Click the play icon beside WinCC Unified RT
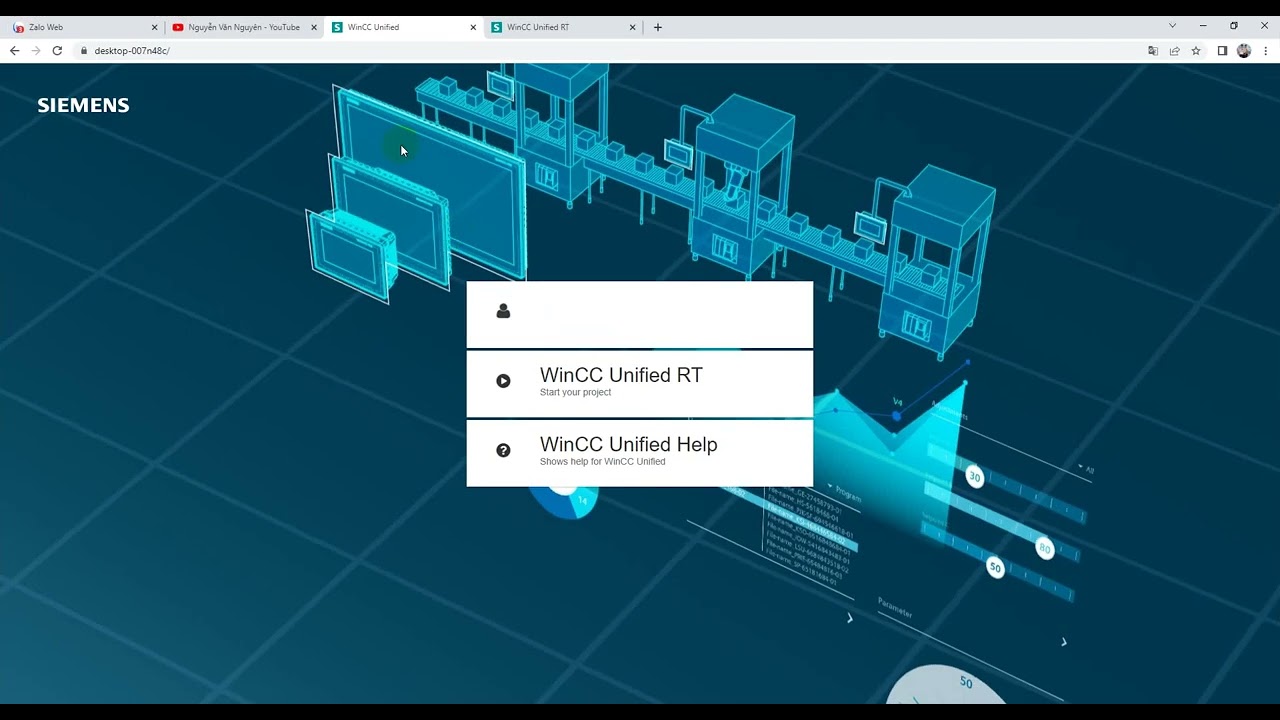This screenshot has height=720, width=1280. pyautogui.click(x=503, y=381)
